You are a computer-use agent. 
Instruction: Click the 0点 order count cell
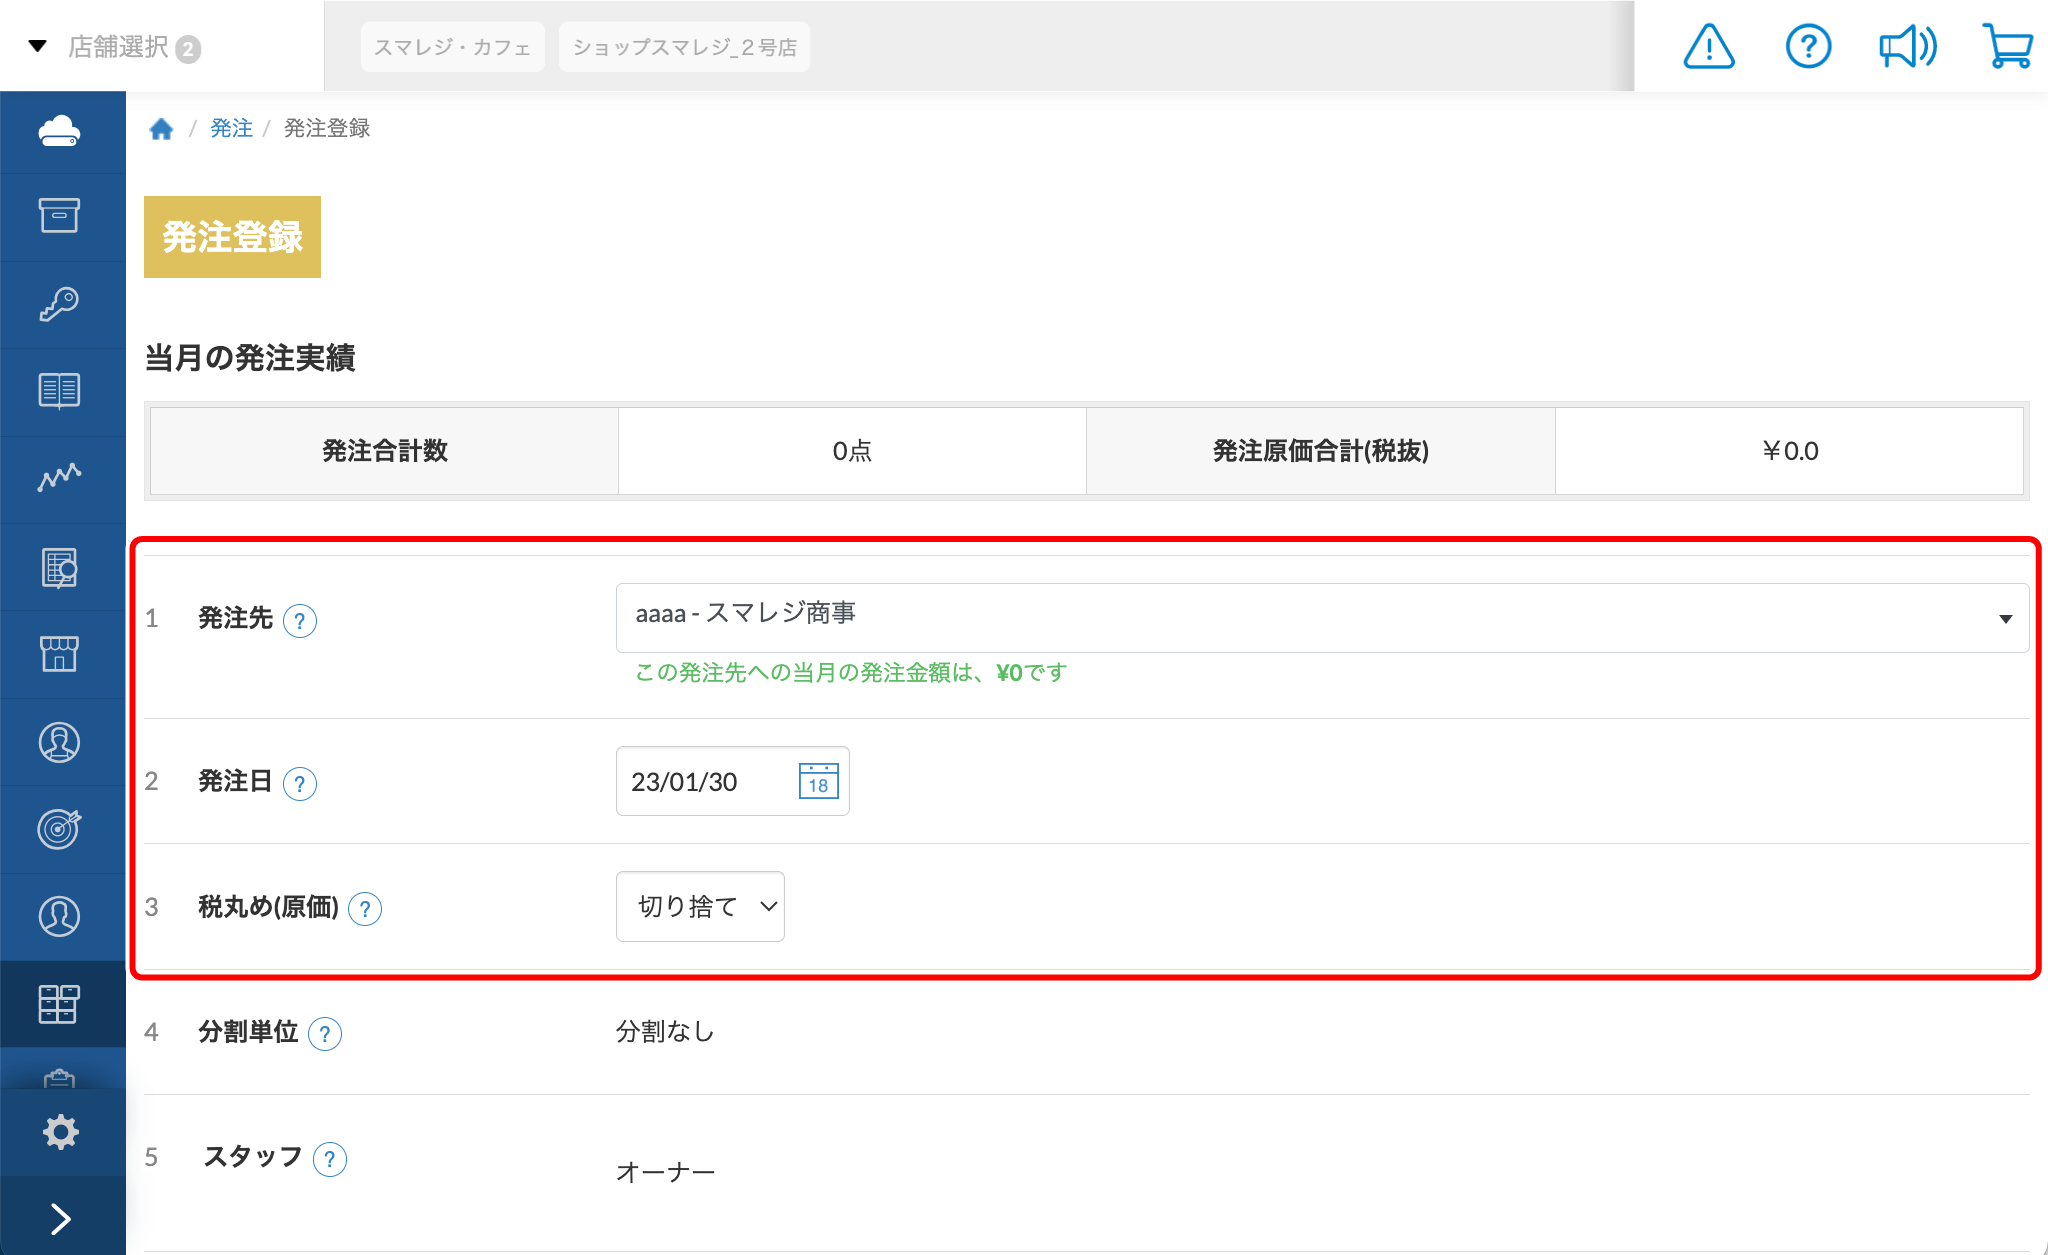[852, 451]
